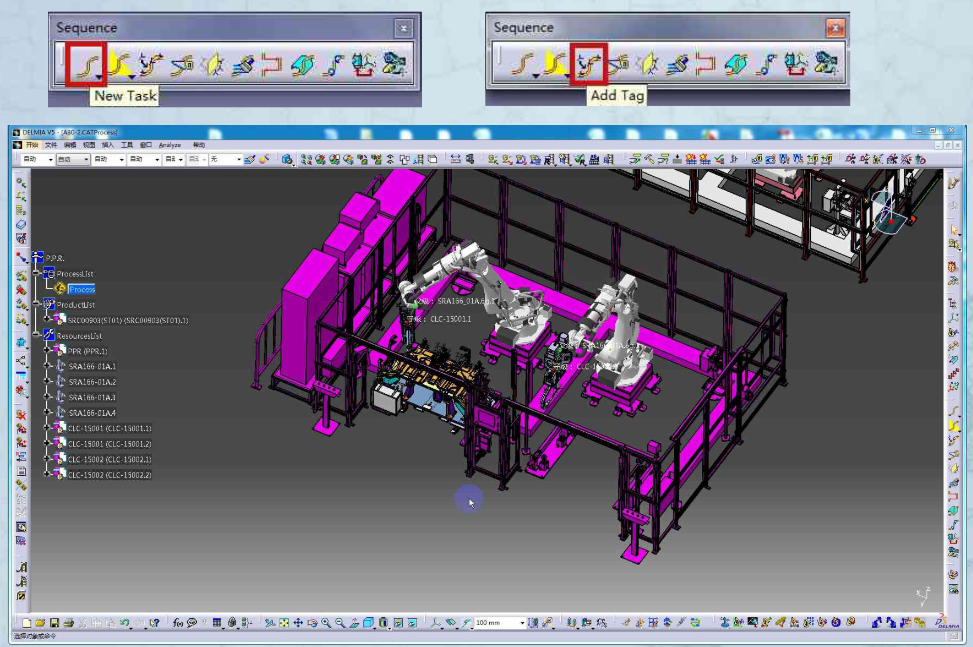This screenshot has height=647, width=973.
Task: Click the Save icon in bottom toolbar
Action: 55,622
